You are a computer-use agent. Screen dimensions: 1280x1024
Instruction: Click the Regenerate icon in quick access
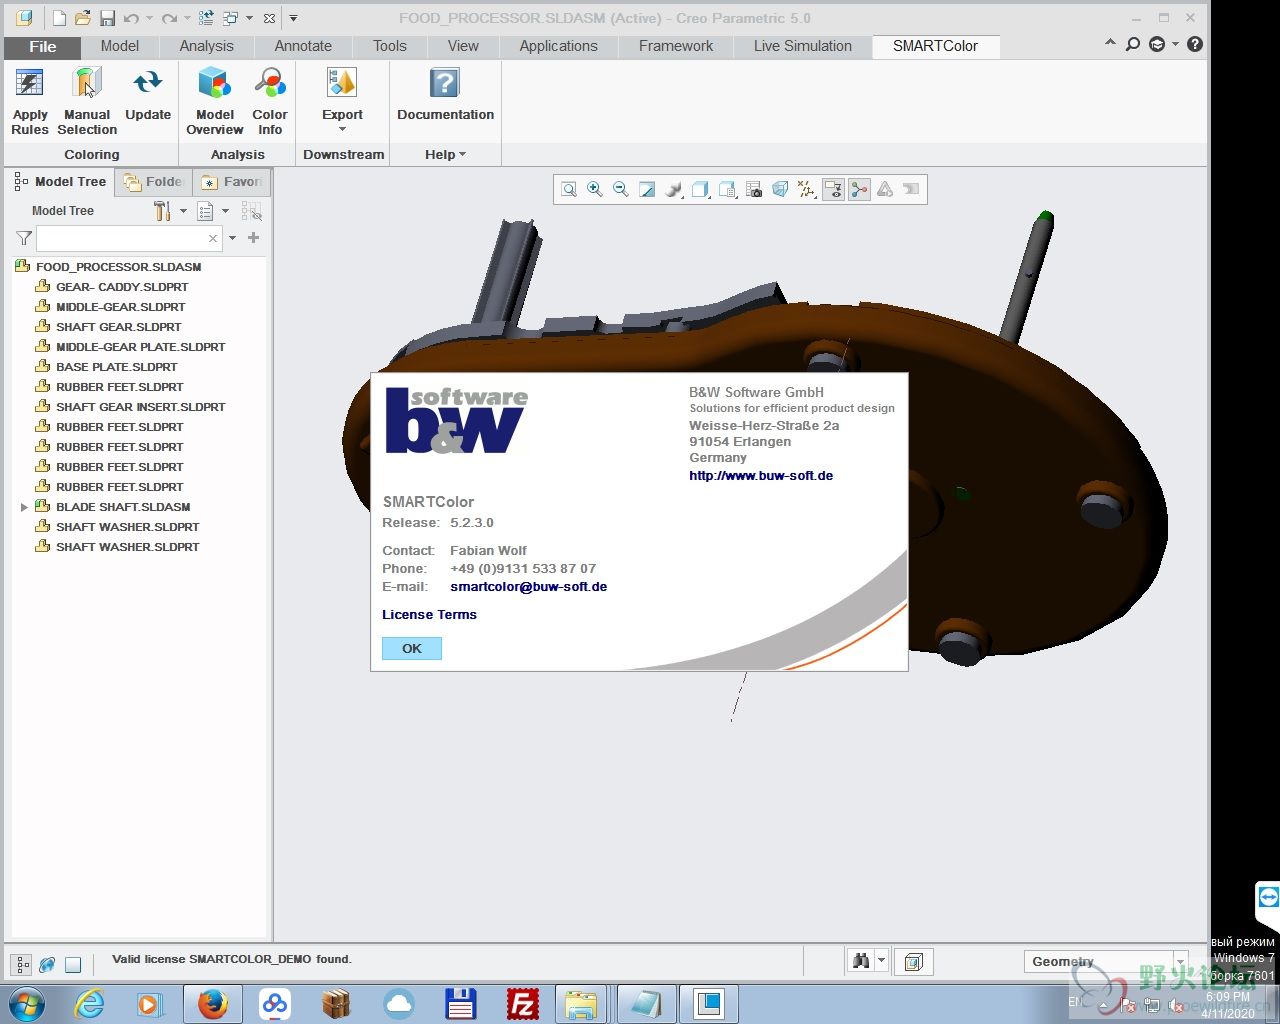tap(206, 18)
